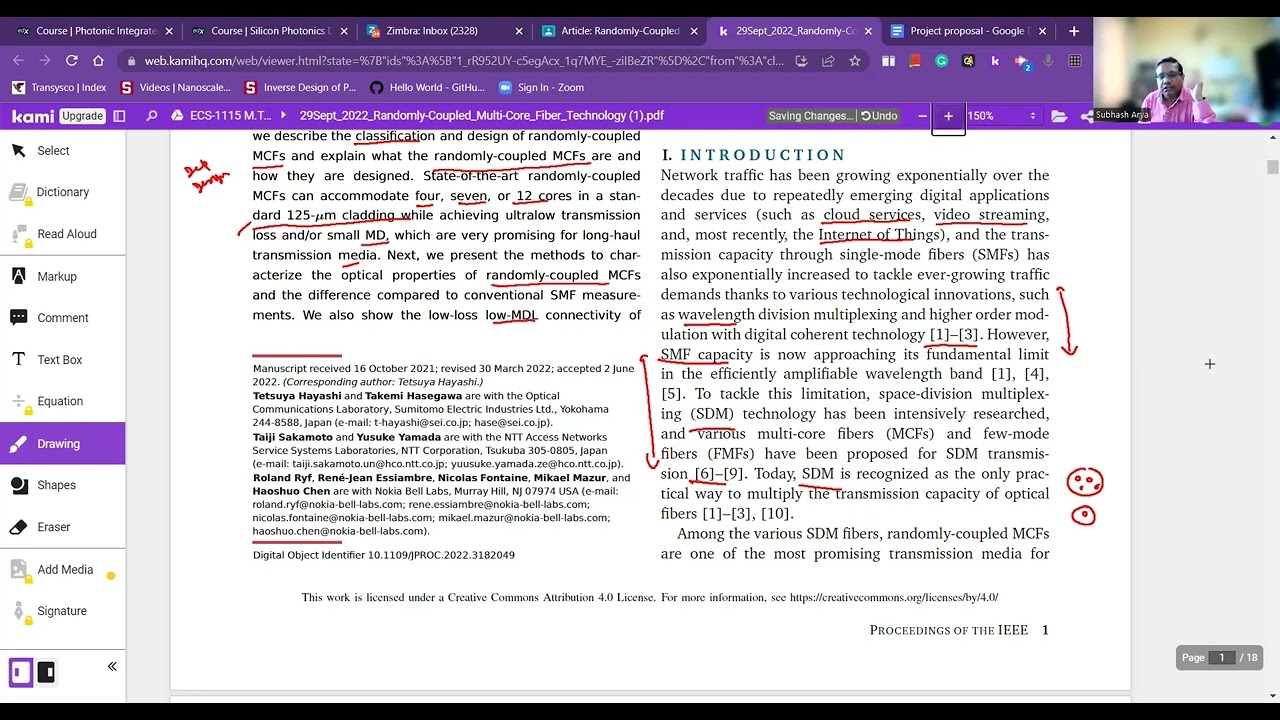Screen dimensions: 1280x720
Task: Click the creativecommons.org license link
Action: click(x=894, y=598)
